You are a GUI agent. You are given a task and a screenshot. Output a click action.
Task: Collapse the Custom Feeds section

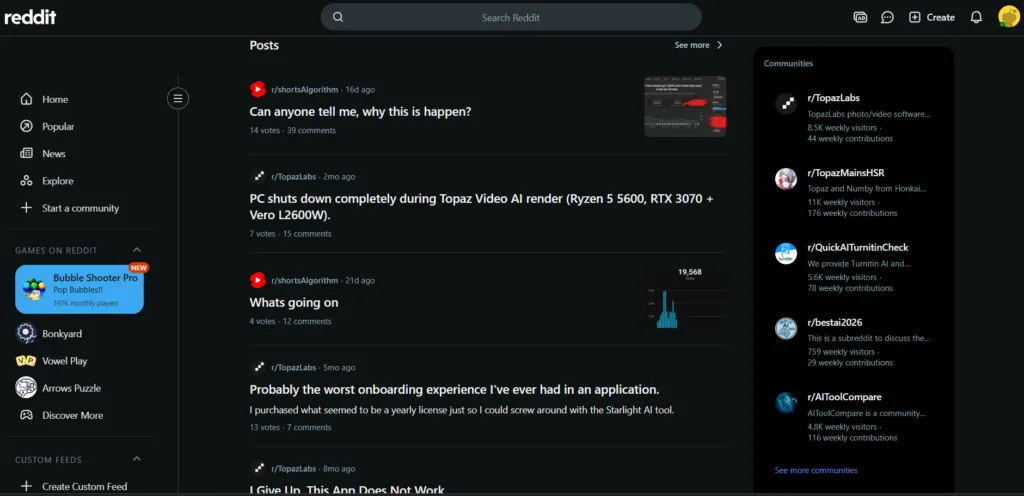coord(136,459)
